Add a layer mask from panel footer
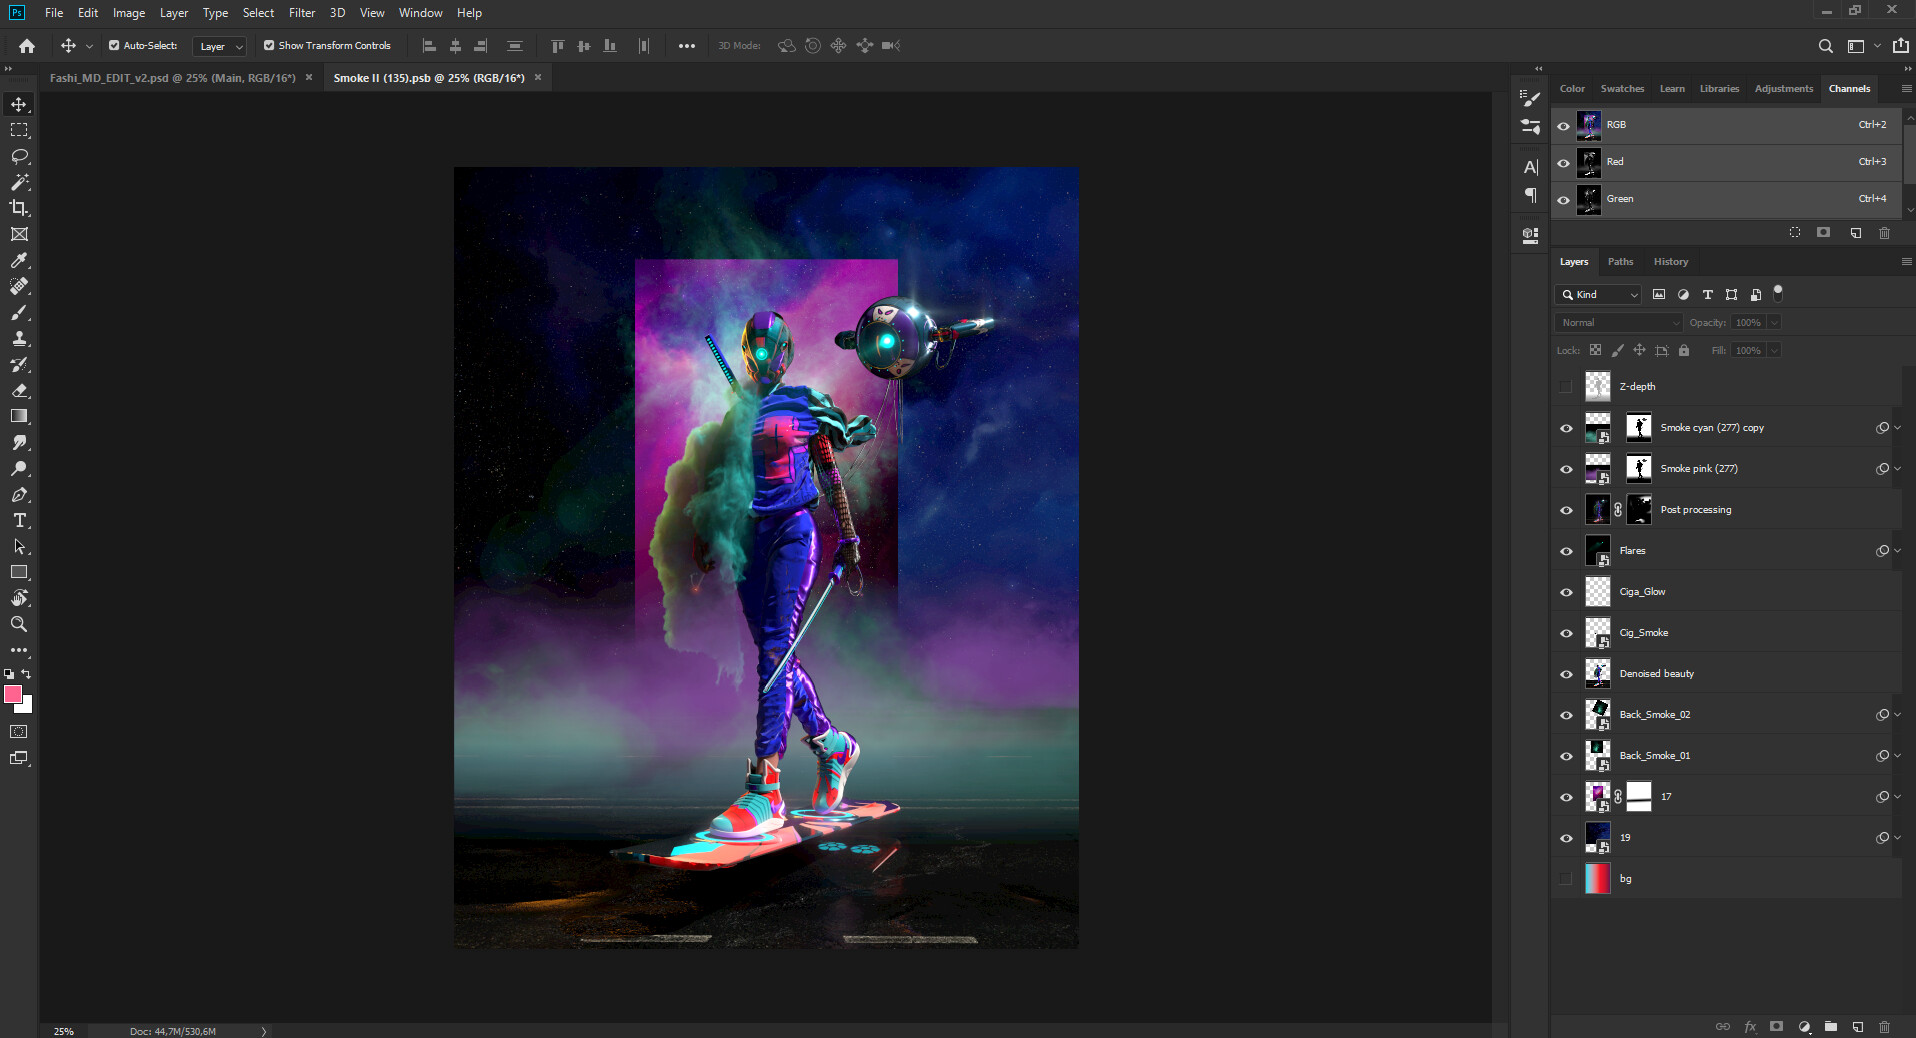Viewport: 1916px width, 1038px height. tap(1776, 1027)
